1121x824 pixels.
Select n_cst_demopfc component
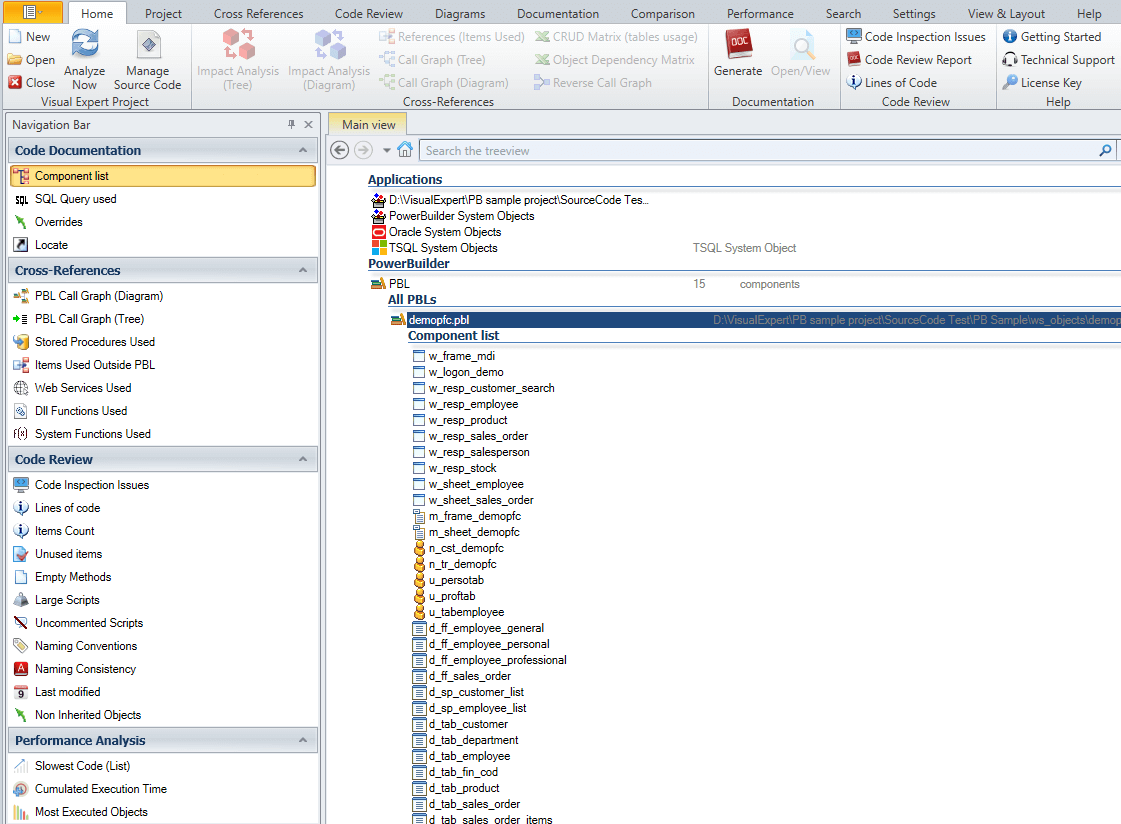click(466, 548)
